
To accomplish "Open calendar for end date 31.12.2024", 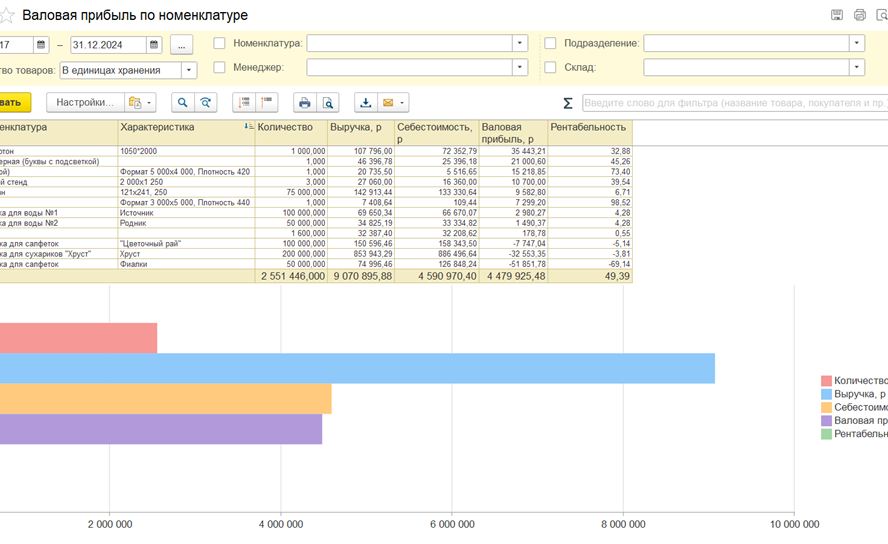I will (x=154, y=45).
